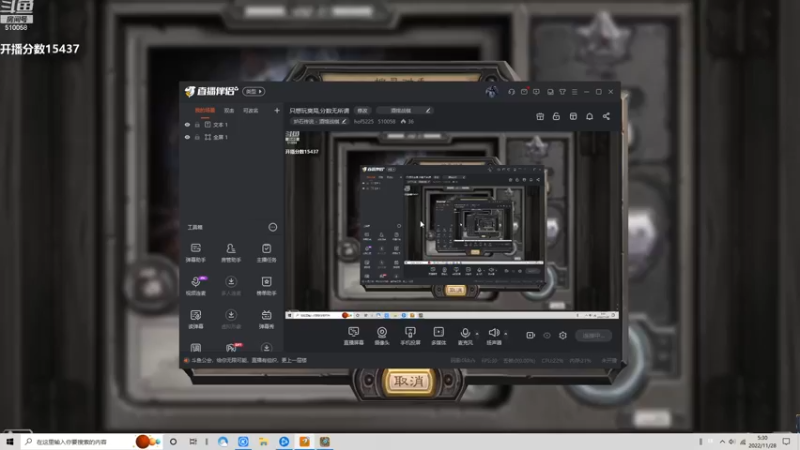The height and width of the screenshot is (450, 800).
Task: Open the microphone tool with purple badge
Action: (x=196, y=286)
